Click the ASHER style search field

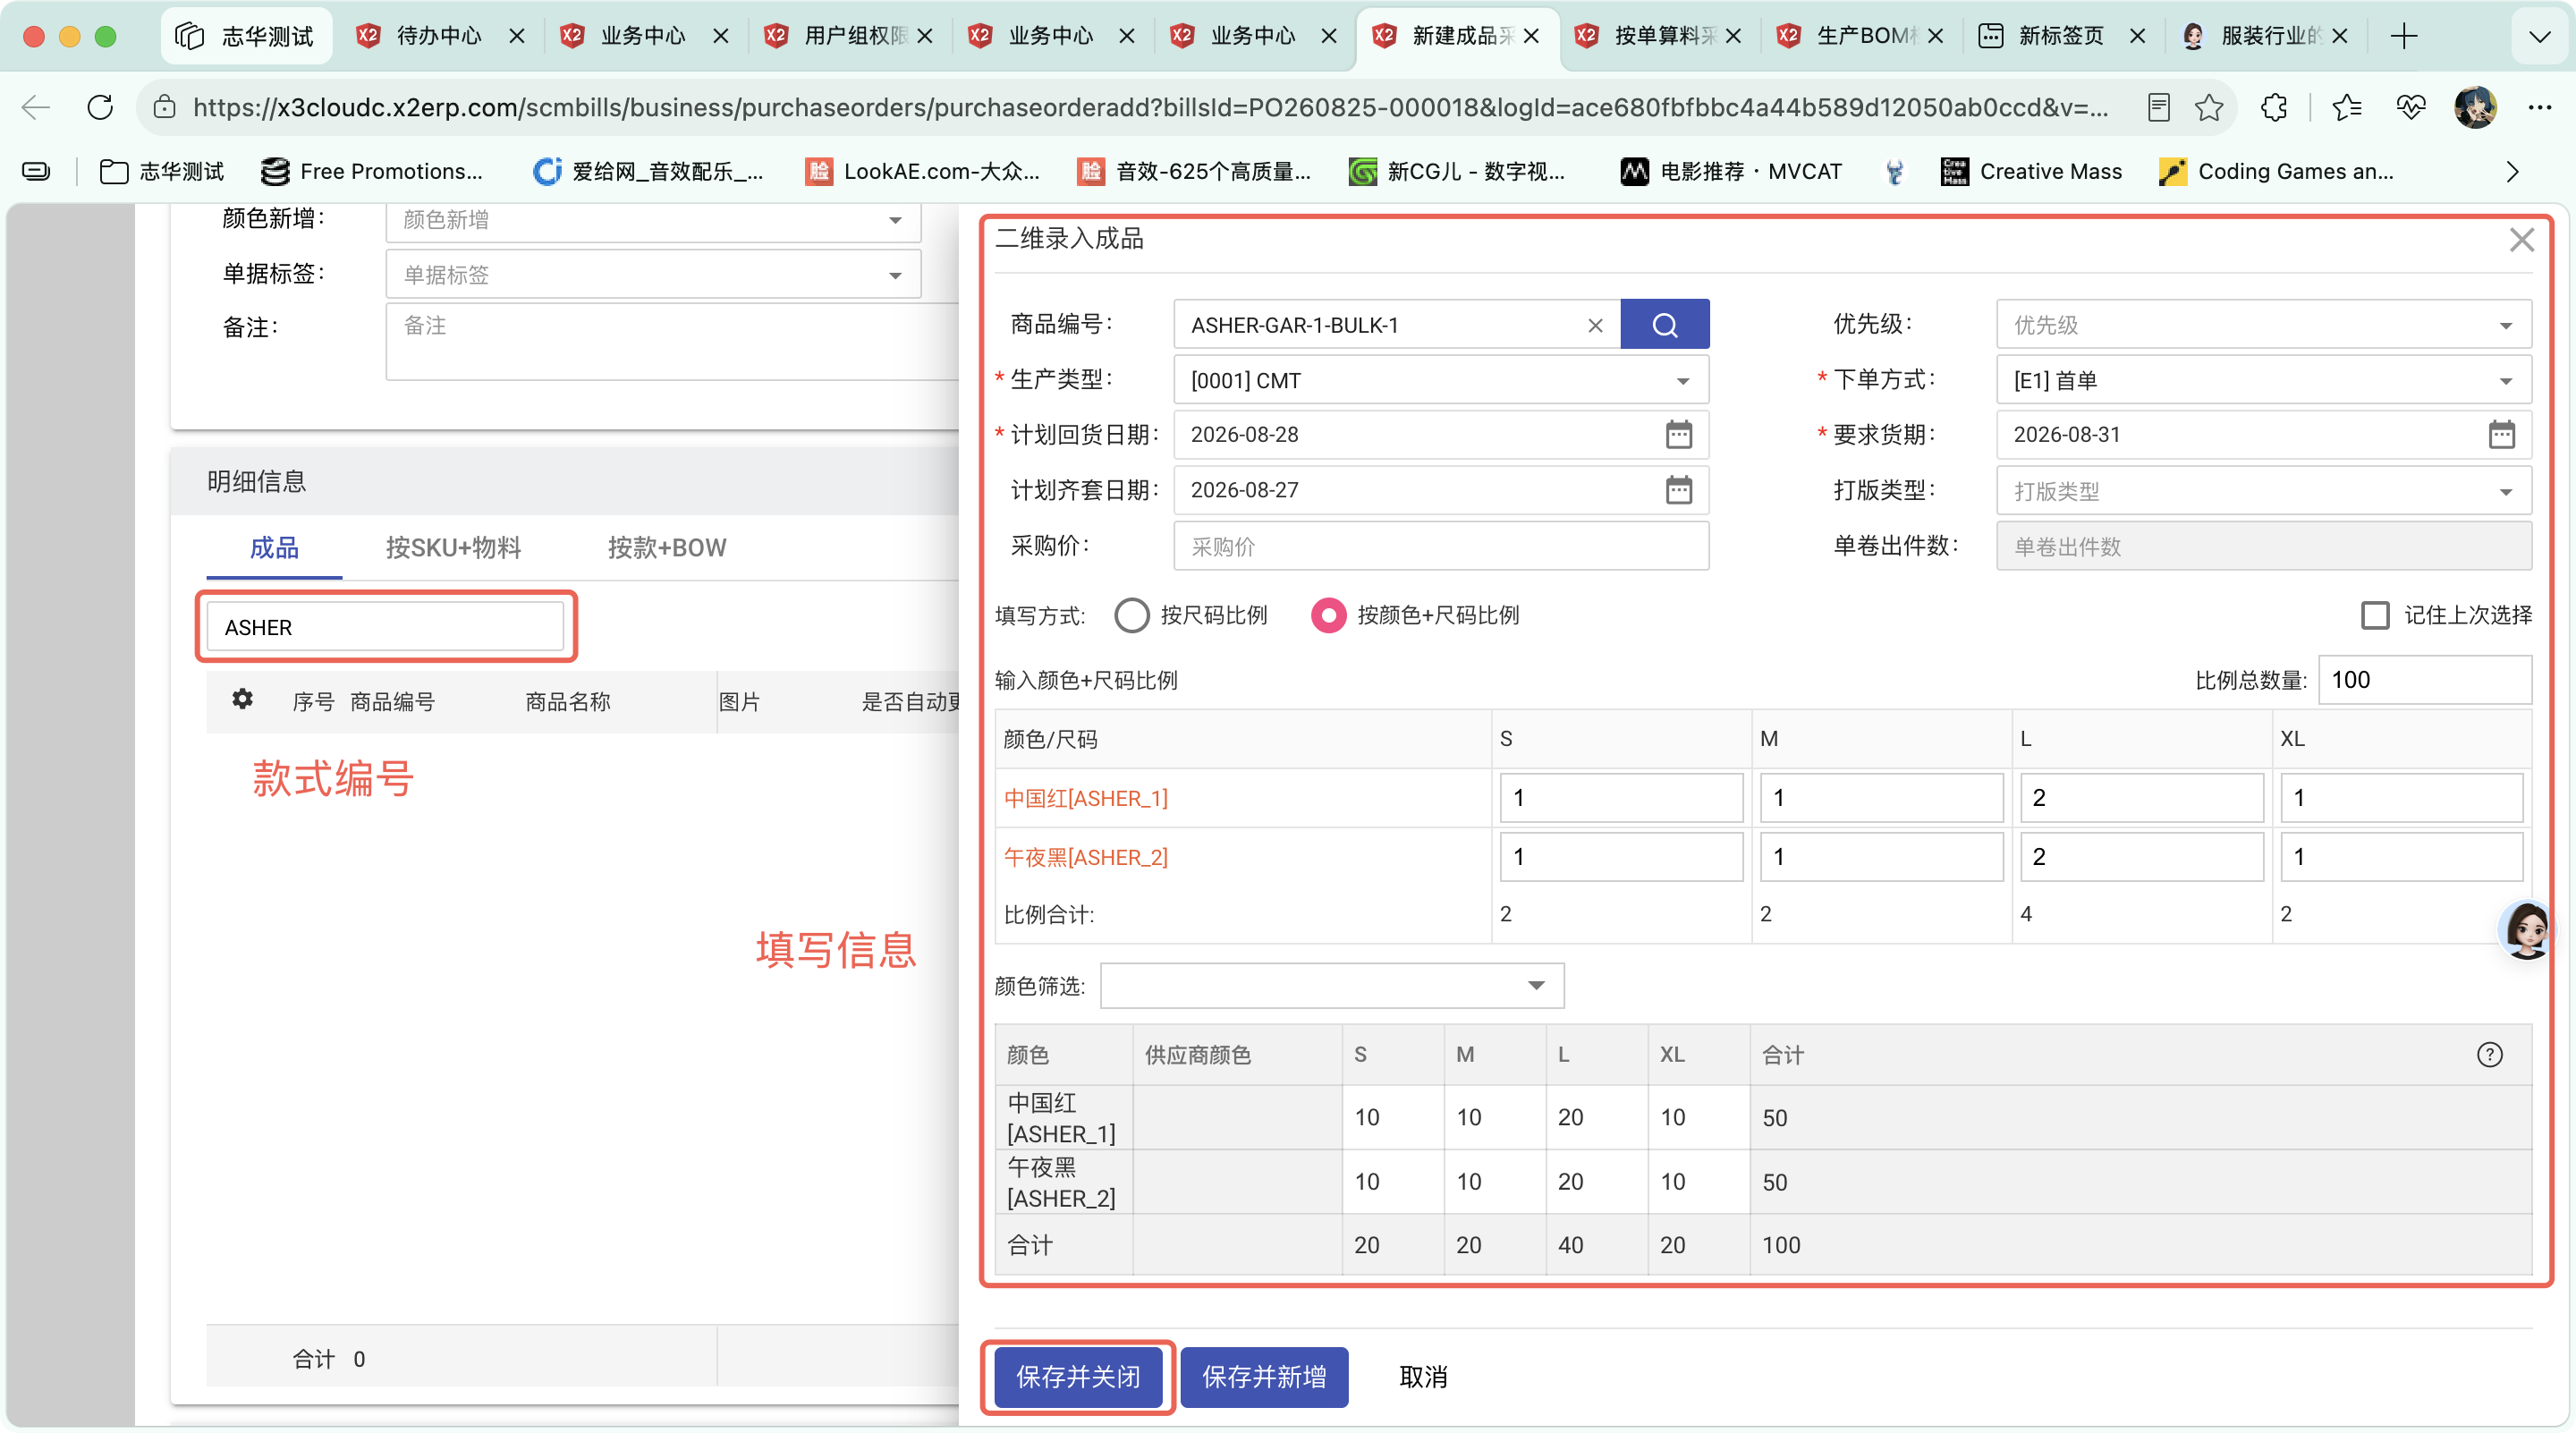385,627
